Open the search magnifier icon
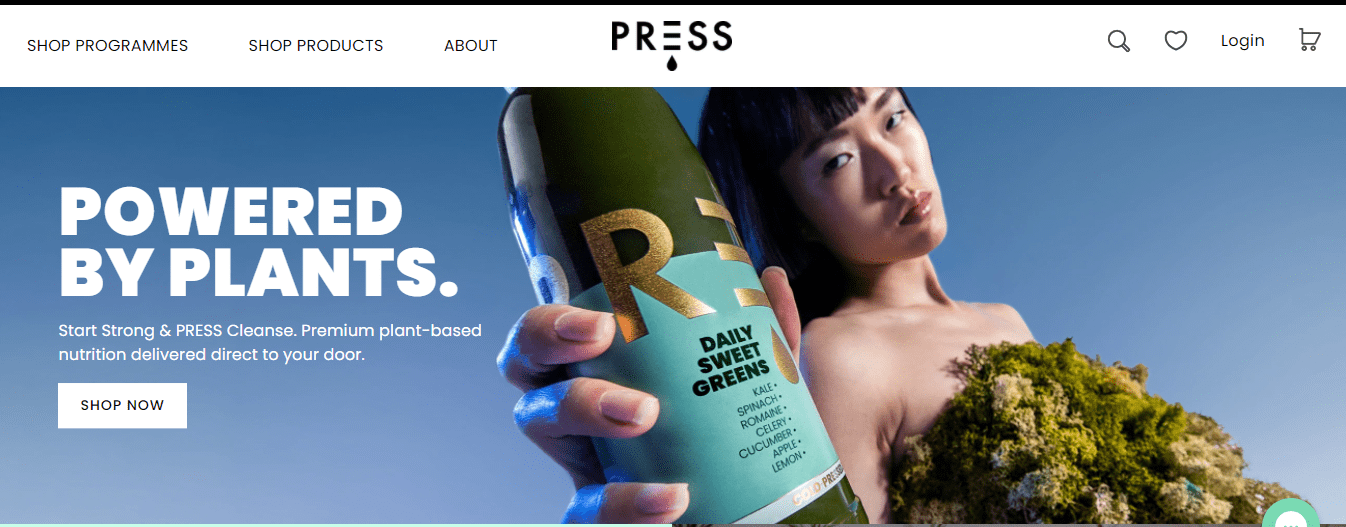1346x527 pixels. tap(1119, 41)
